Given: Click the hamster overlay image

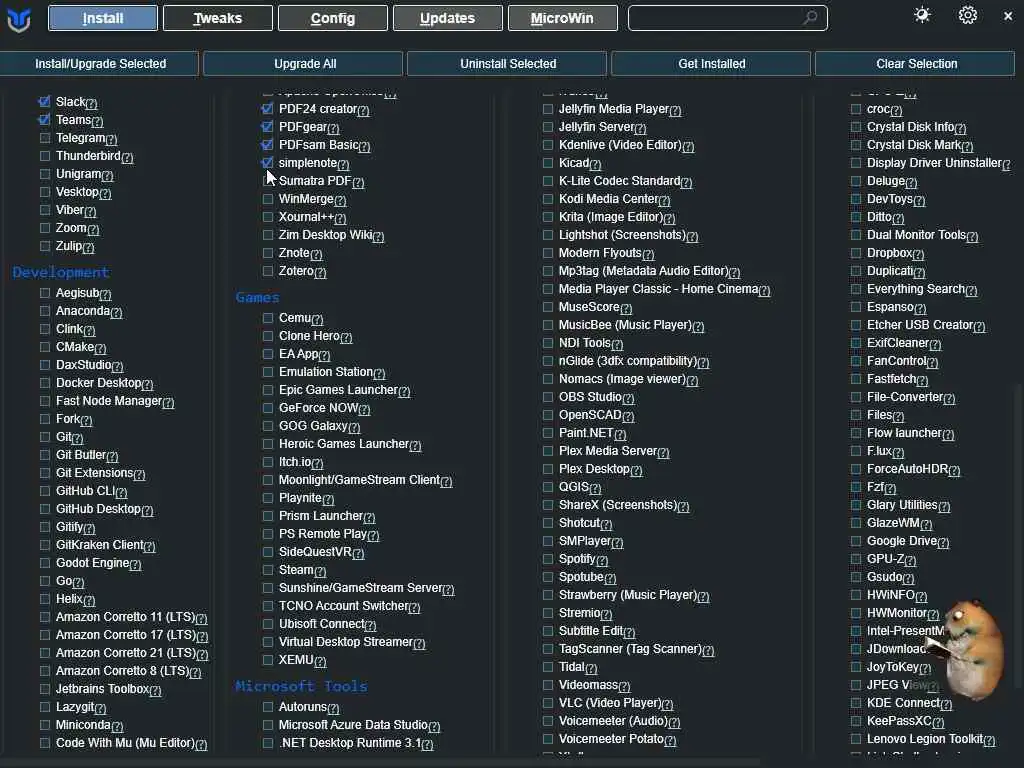Looking at the screenshot, I should (x=965, y=650).
